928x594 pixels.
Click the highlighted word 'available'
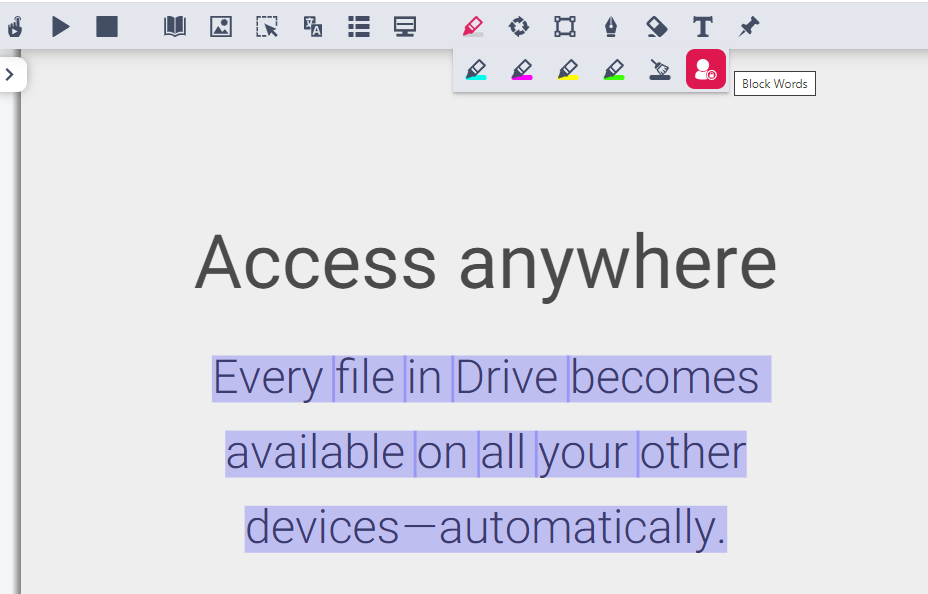[x=320, y=454]
